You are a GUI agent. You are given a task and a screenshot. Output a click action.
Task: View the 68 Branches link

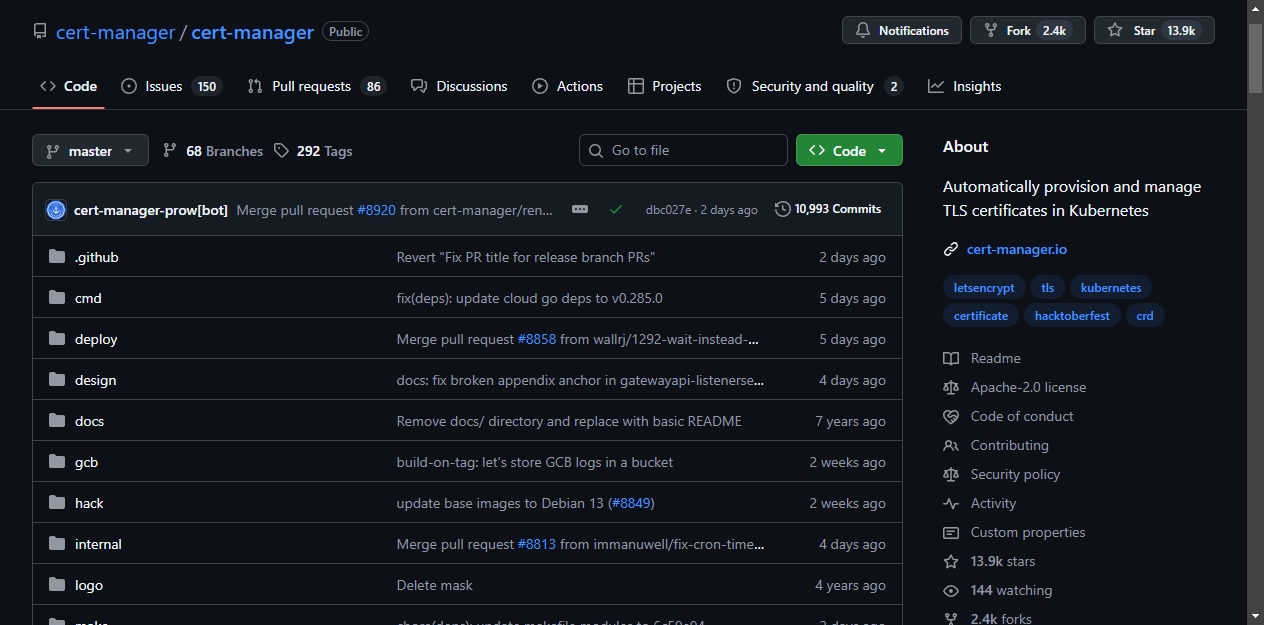[x=213, y=151]
